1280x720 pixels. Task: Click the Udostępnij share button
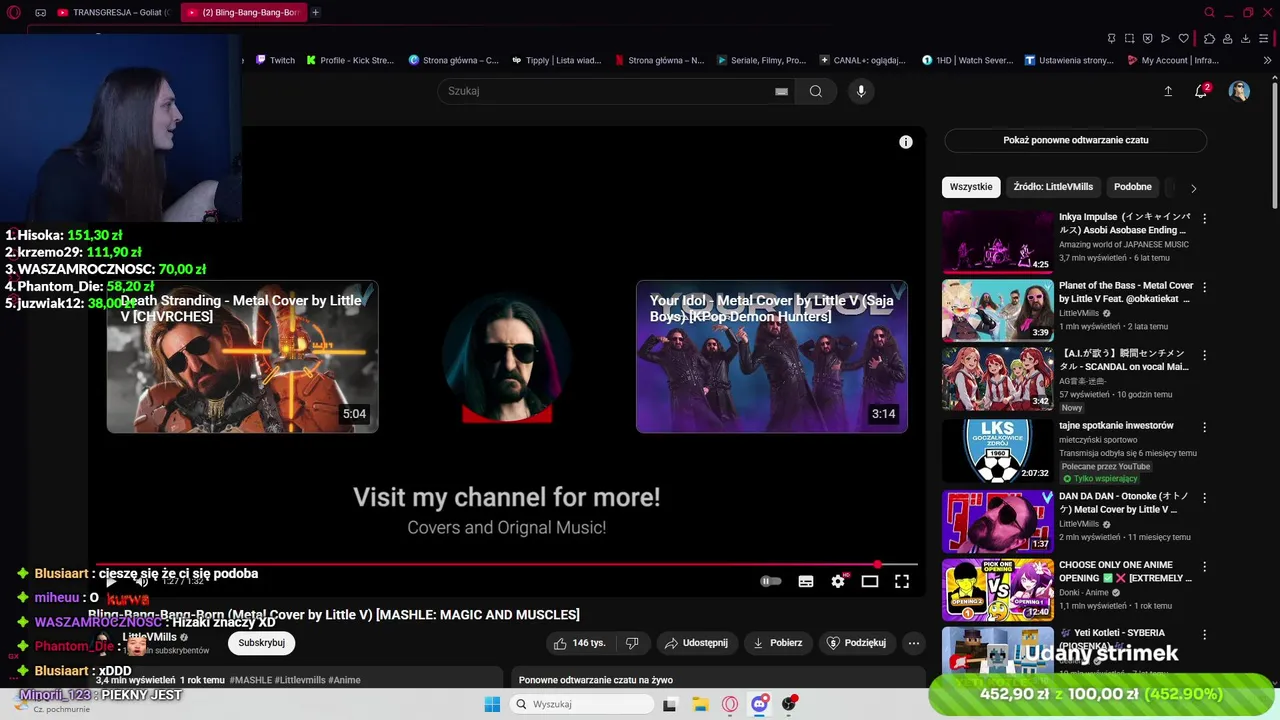pos(696,643)
